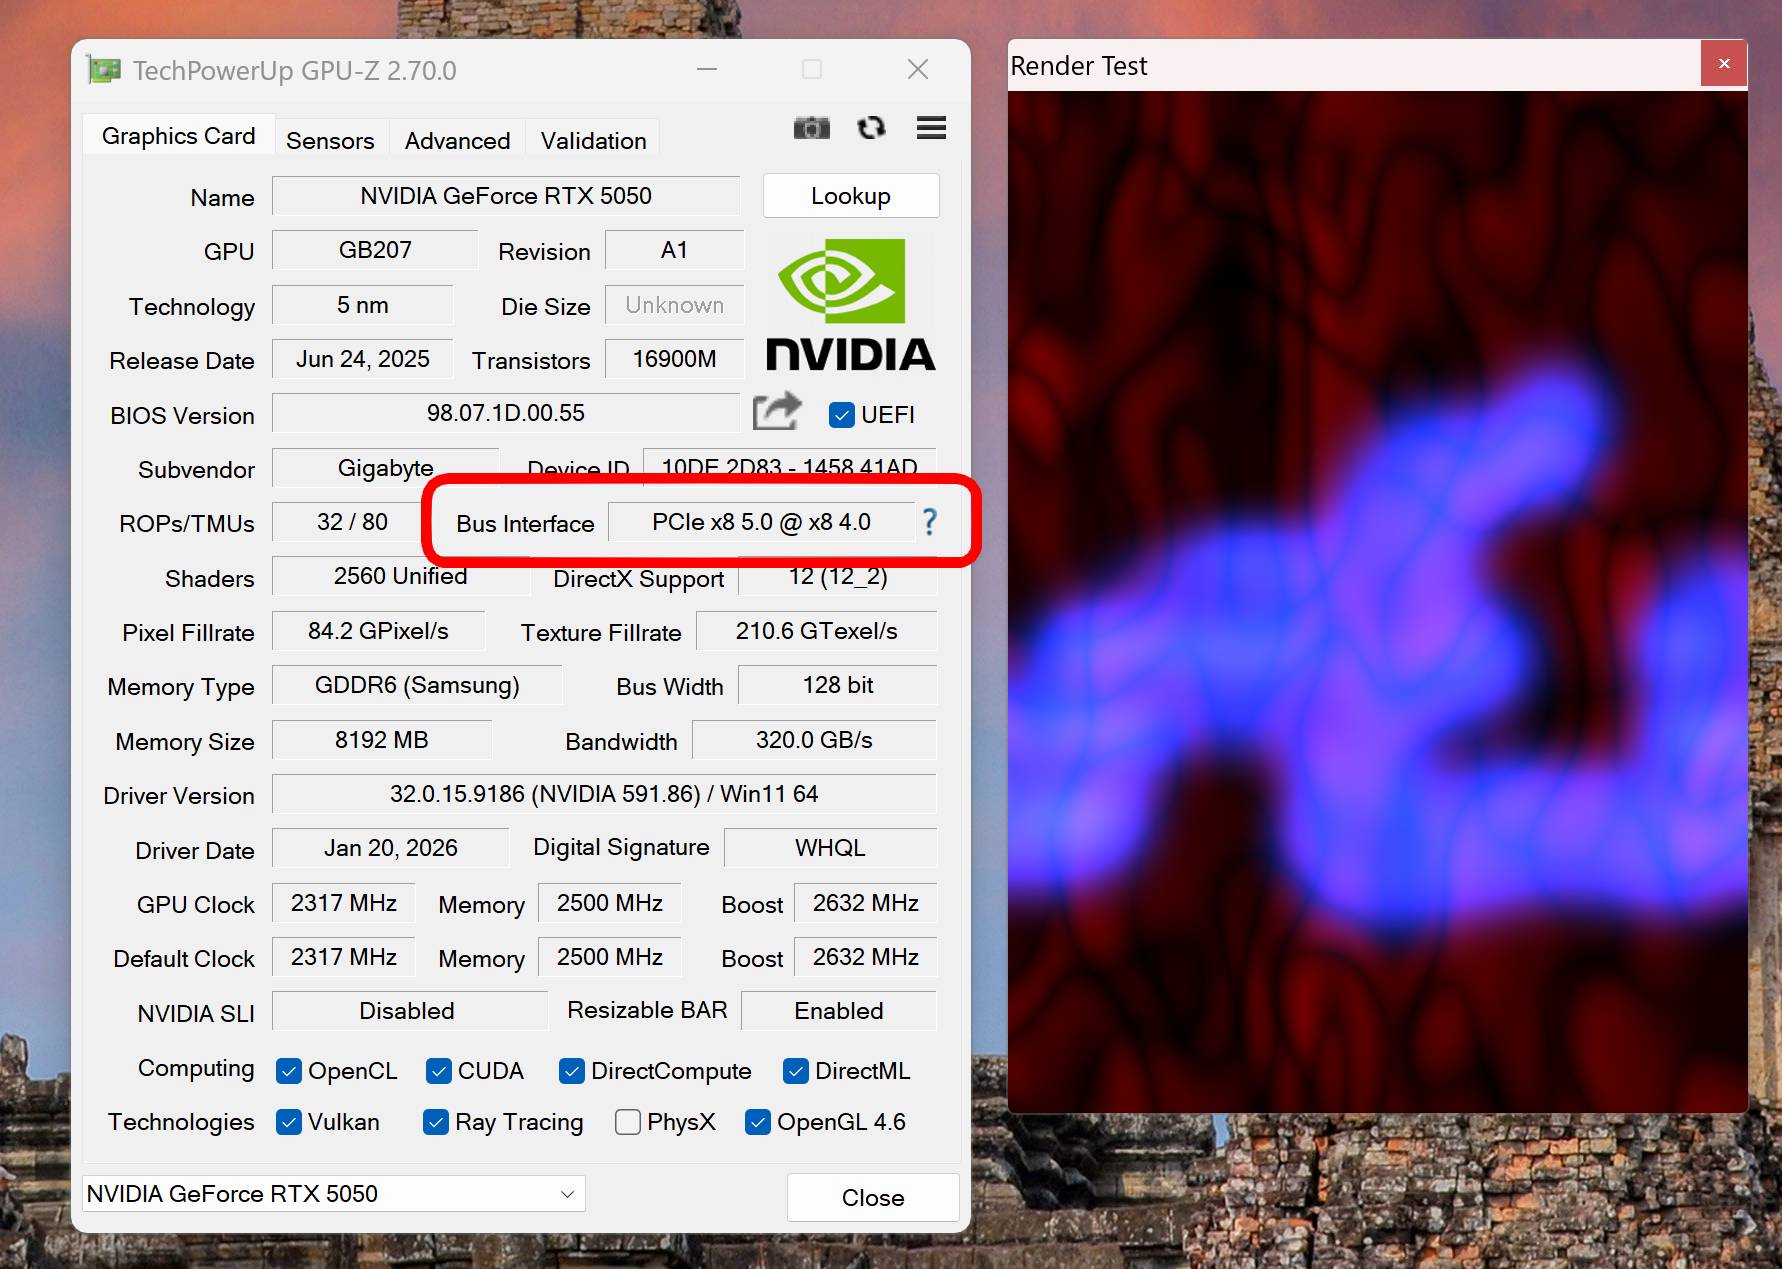
Task: Click the Shaders 2560 Unified field
Action: coord(401,576)
